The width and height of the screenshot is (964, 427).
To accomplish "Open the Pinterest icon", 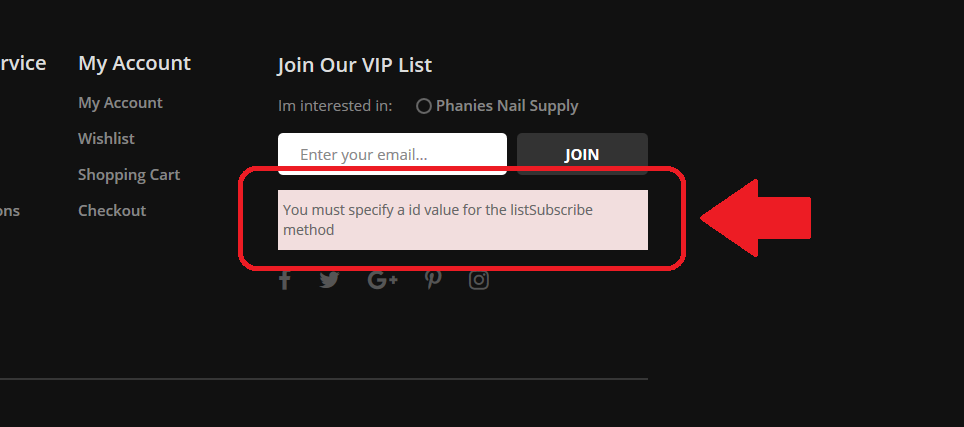I will (x=433, y=280).
